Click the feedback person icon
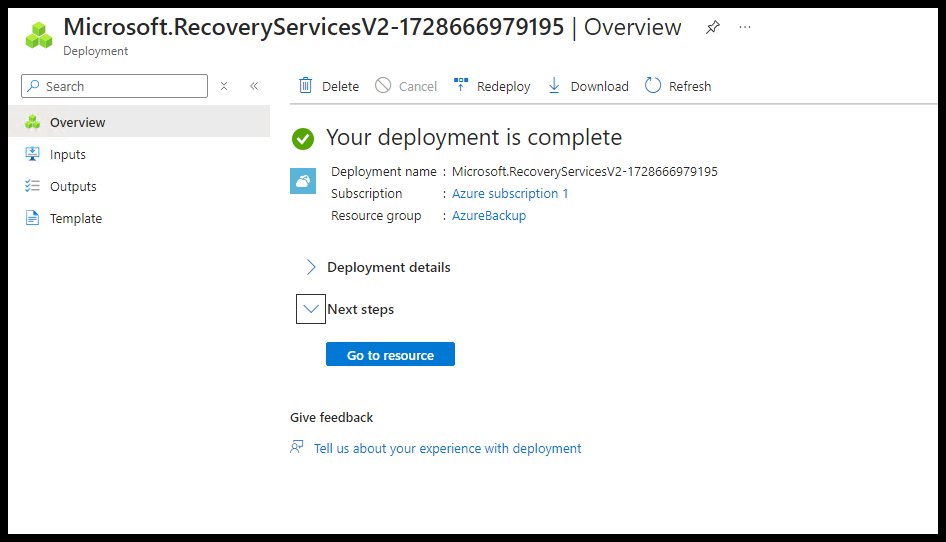 click(x=297, y=447)
